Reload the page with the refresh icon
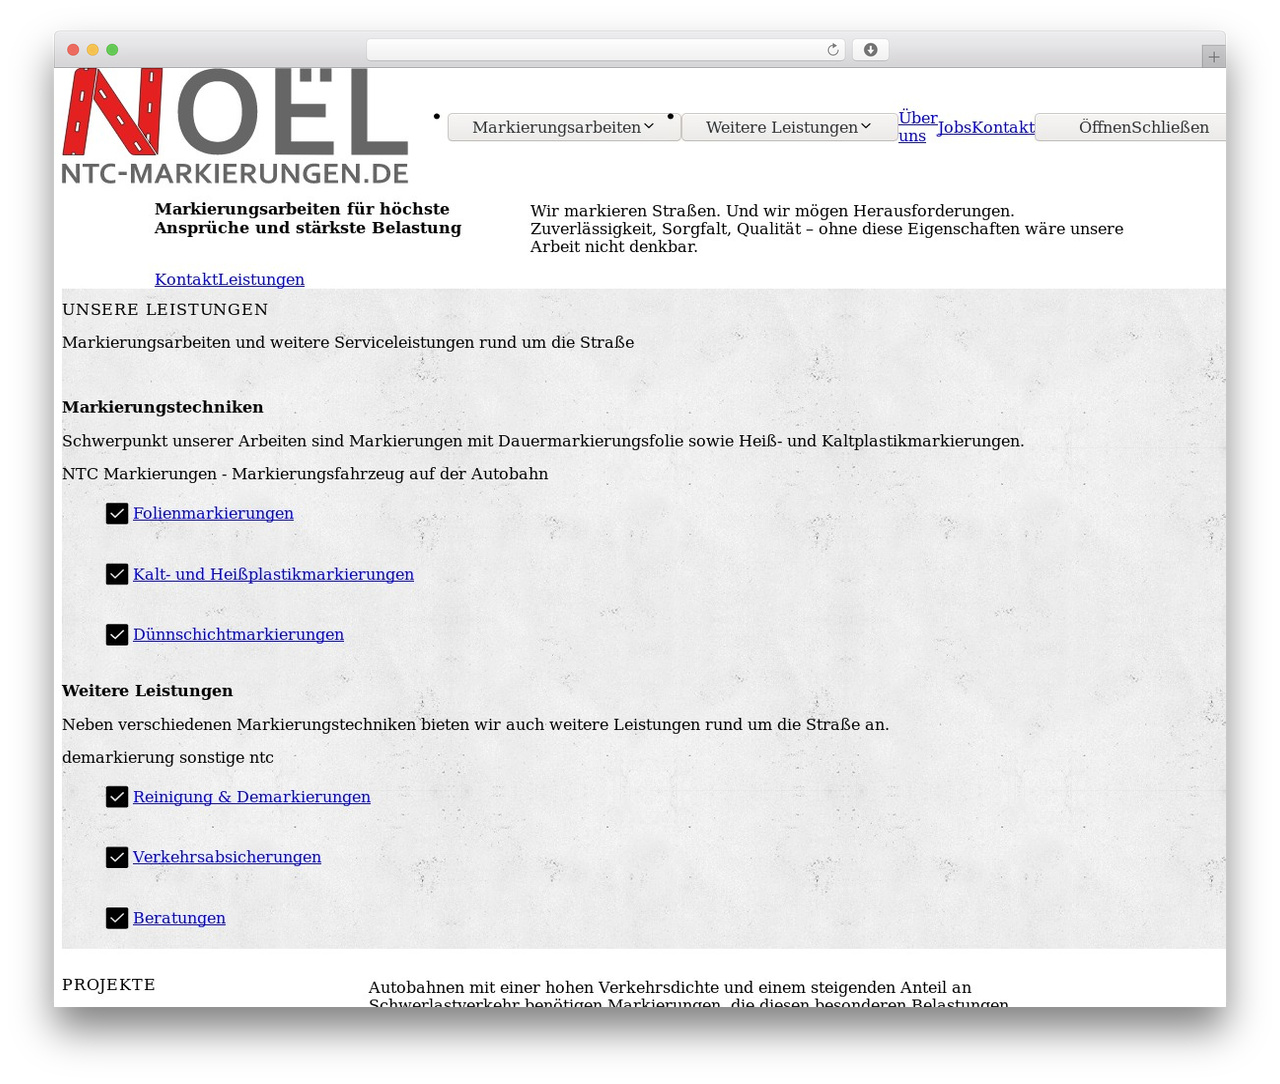The width and height of the screenshot is (1280, 1084). [833, 50]
